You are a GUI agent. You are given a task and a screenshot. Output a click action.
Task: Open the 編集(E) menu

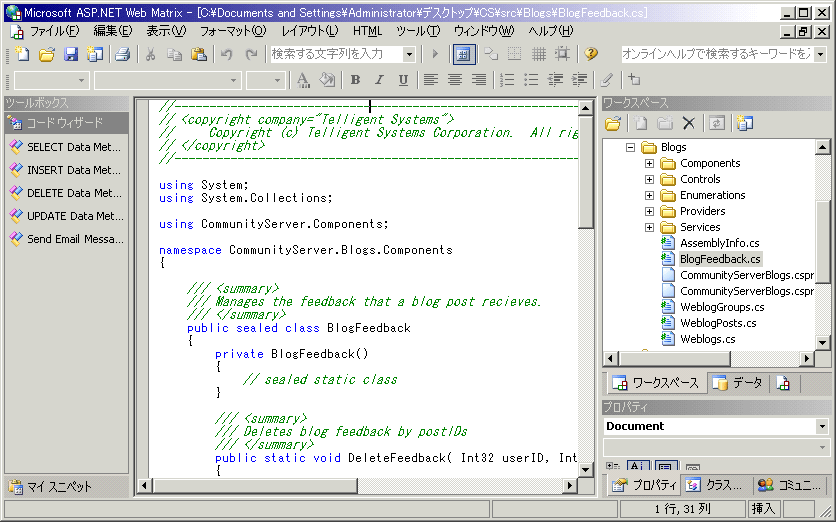click(112, 31)
